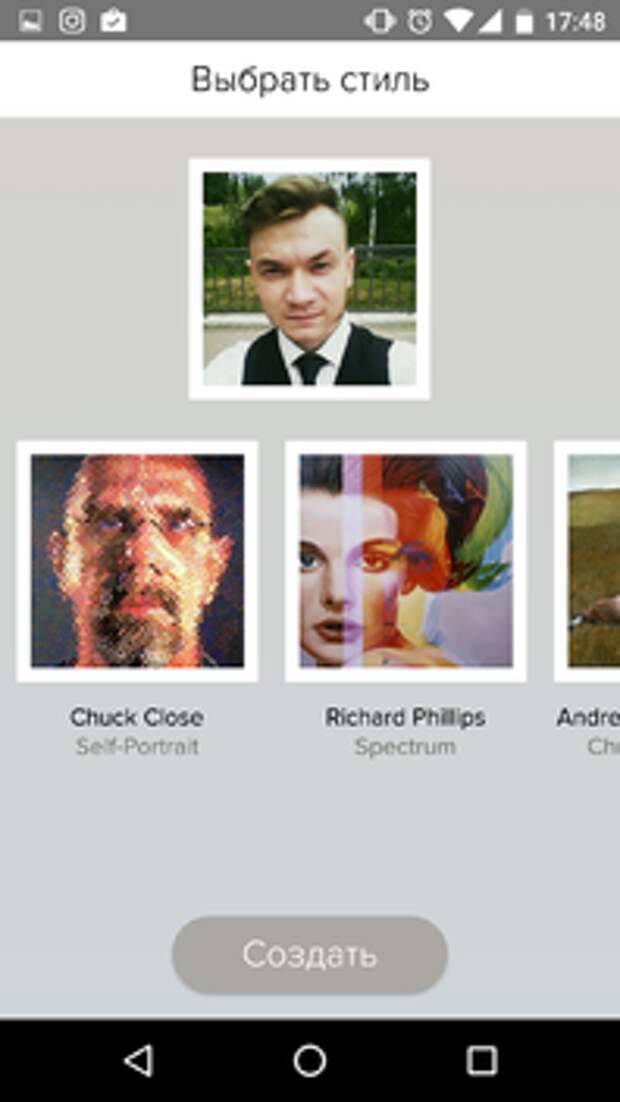
Task: Select the Chuck Close Self-Portrait style
Action: tap(137, 561)
